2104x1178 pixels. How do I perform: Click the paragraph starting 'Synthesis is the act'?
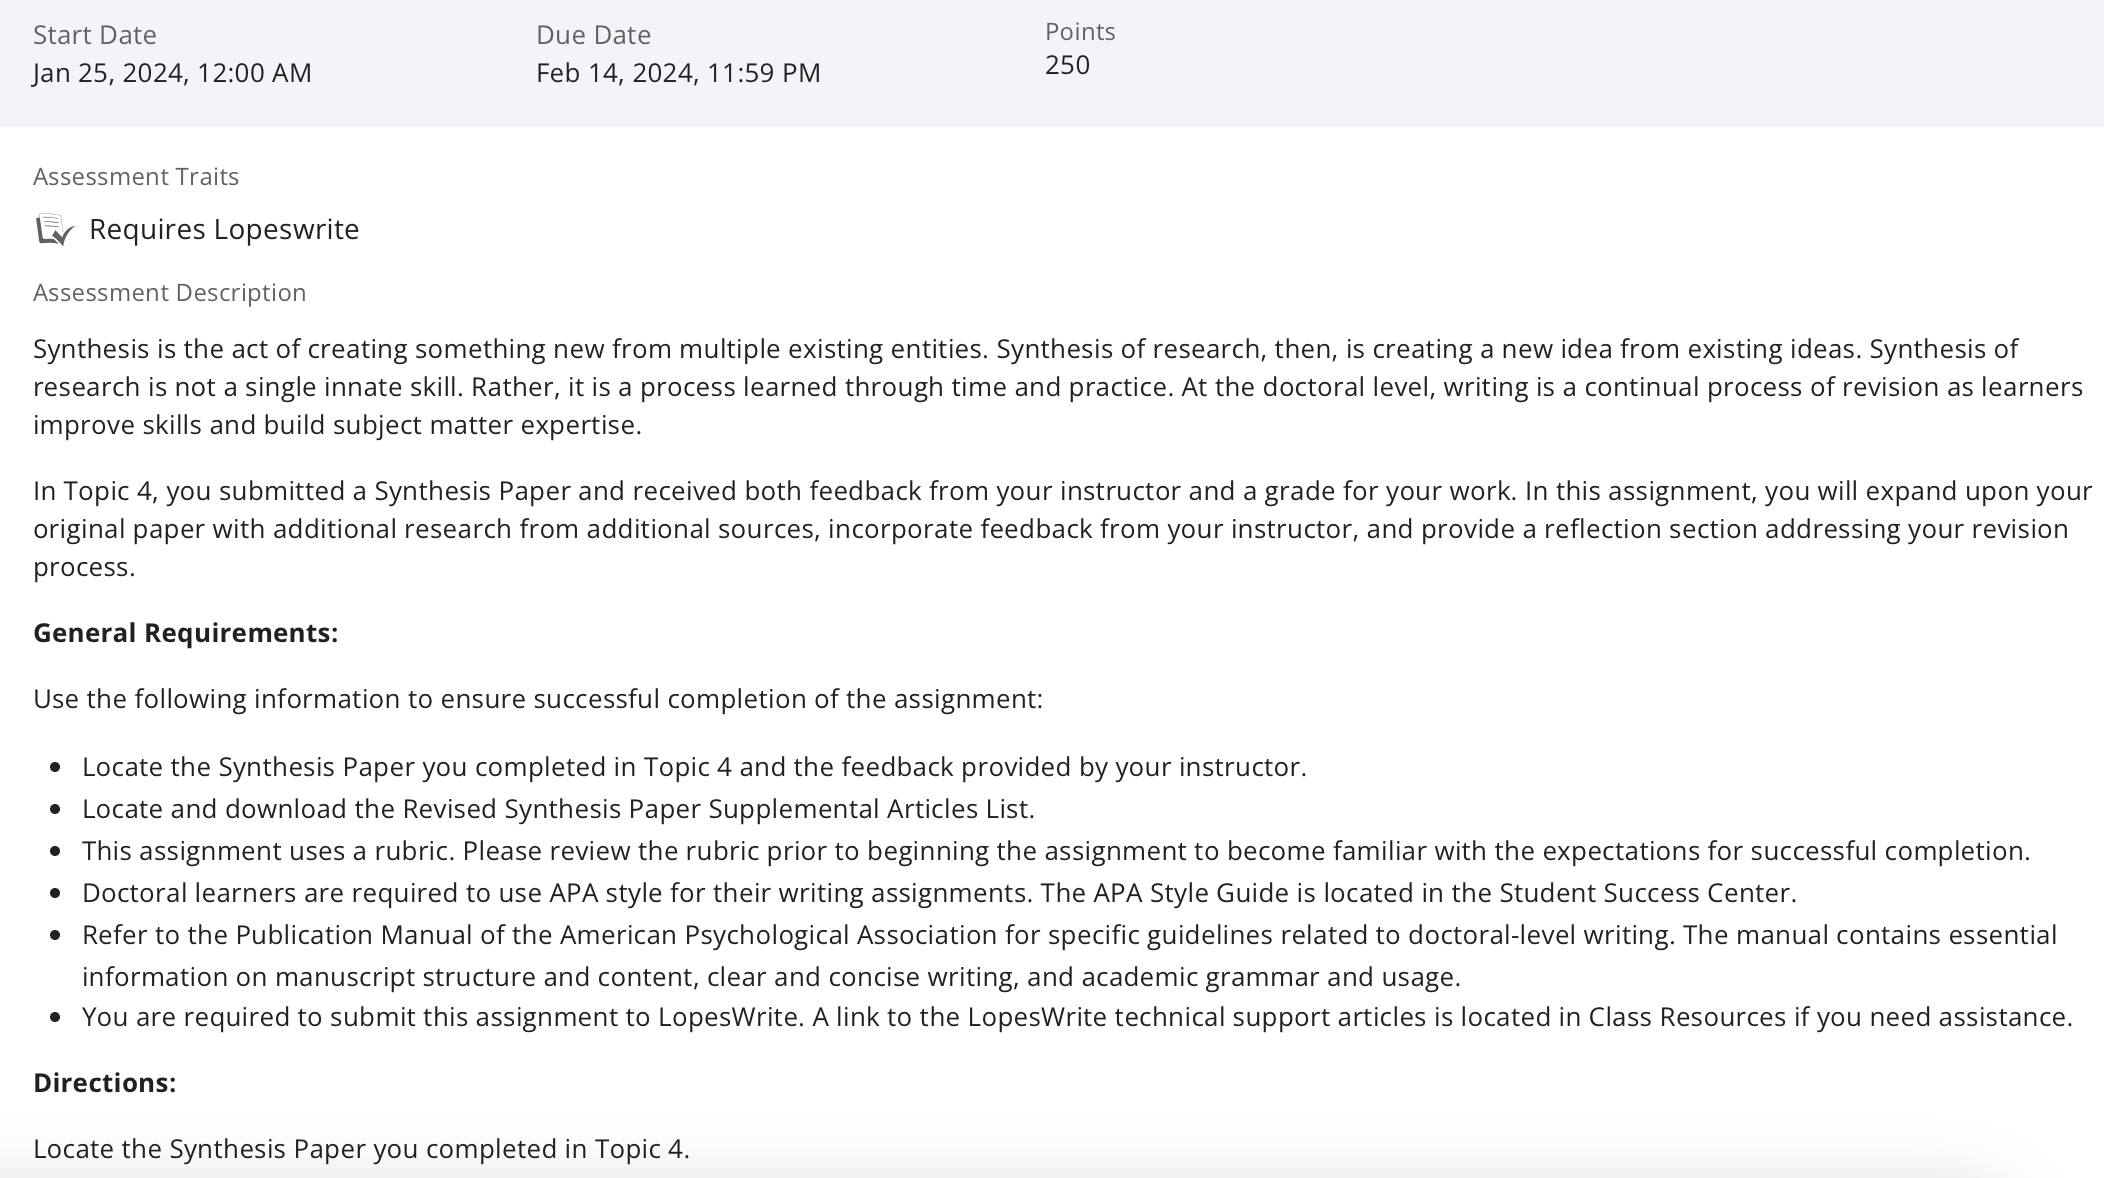[1058, 387]
